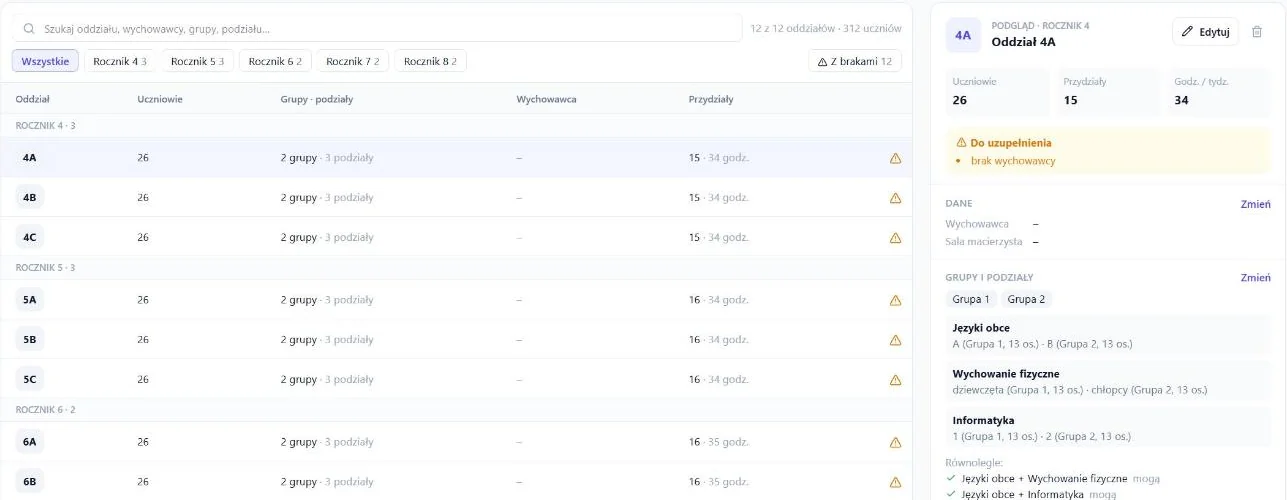Focus the search field for oddziały

point(377,29)
